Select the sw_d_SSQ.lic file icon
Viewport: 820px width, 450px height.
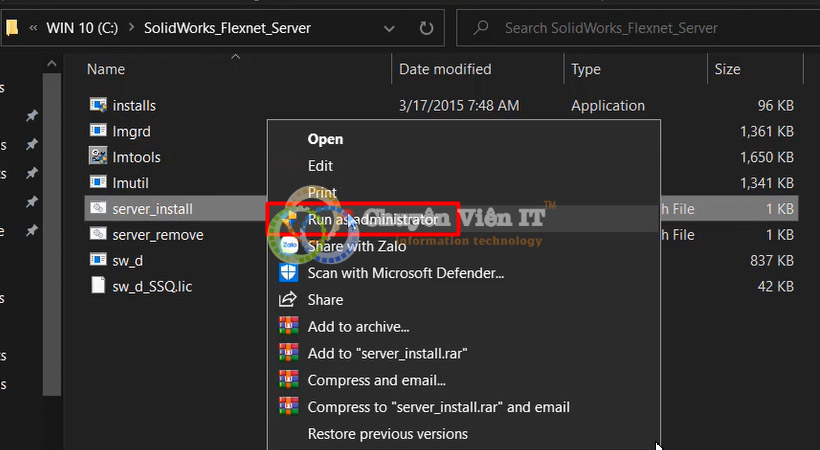pos(97,287)
